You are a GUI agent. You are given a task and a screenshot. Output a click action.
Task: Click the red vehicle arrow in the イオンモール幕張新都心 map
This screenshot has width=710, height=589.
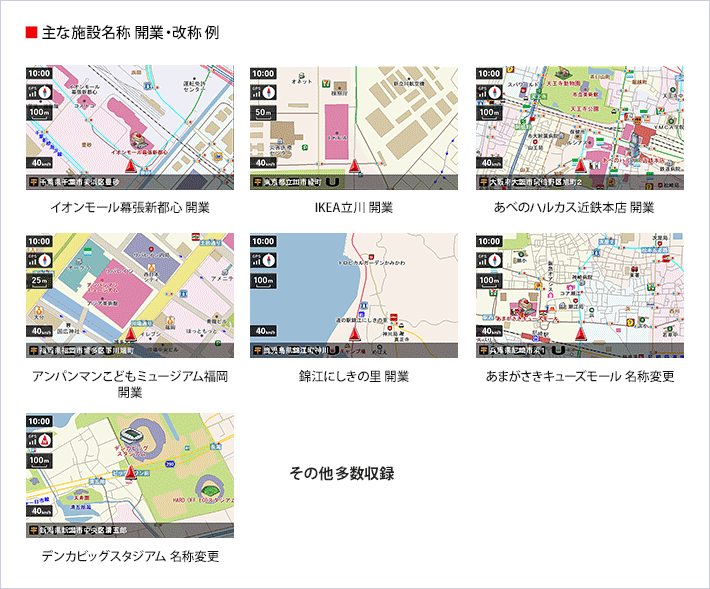coord(131,166)
